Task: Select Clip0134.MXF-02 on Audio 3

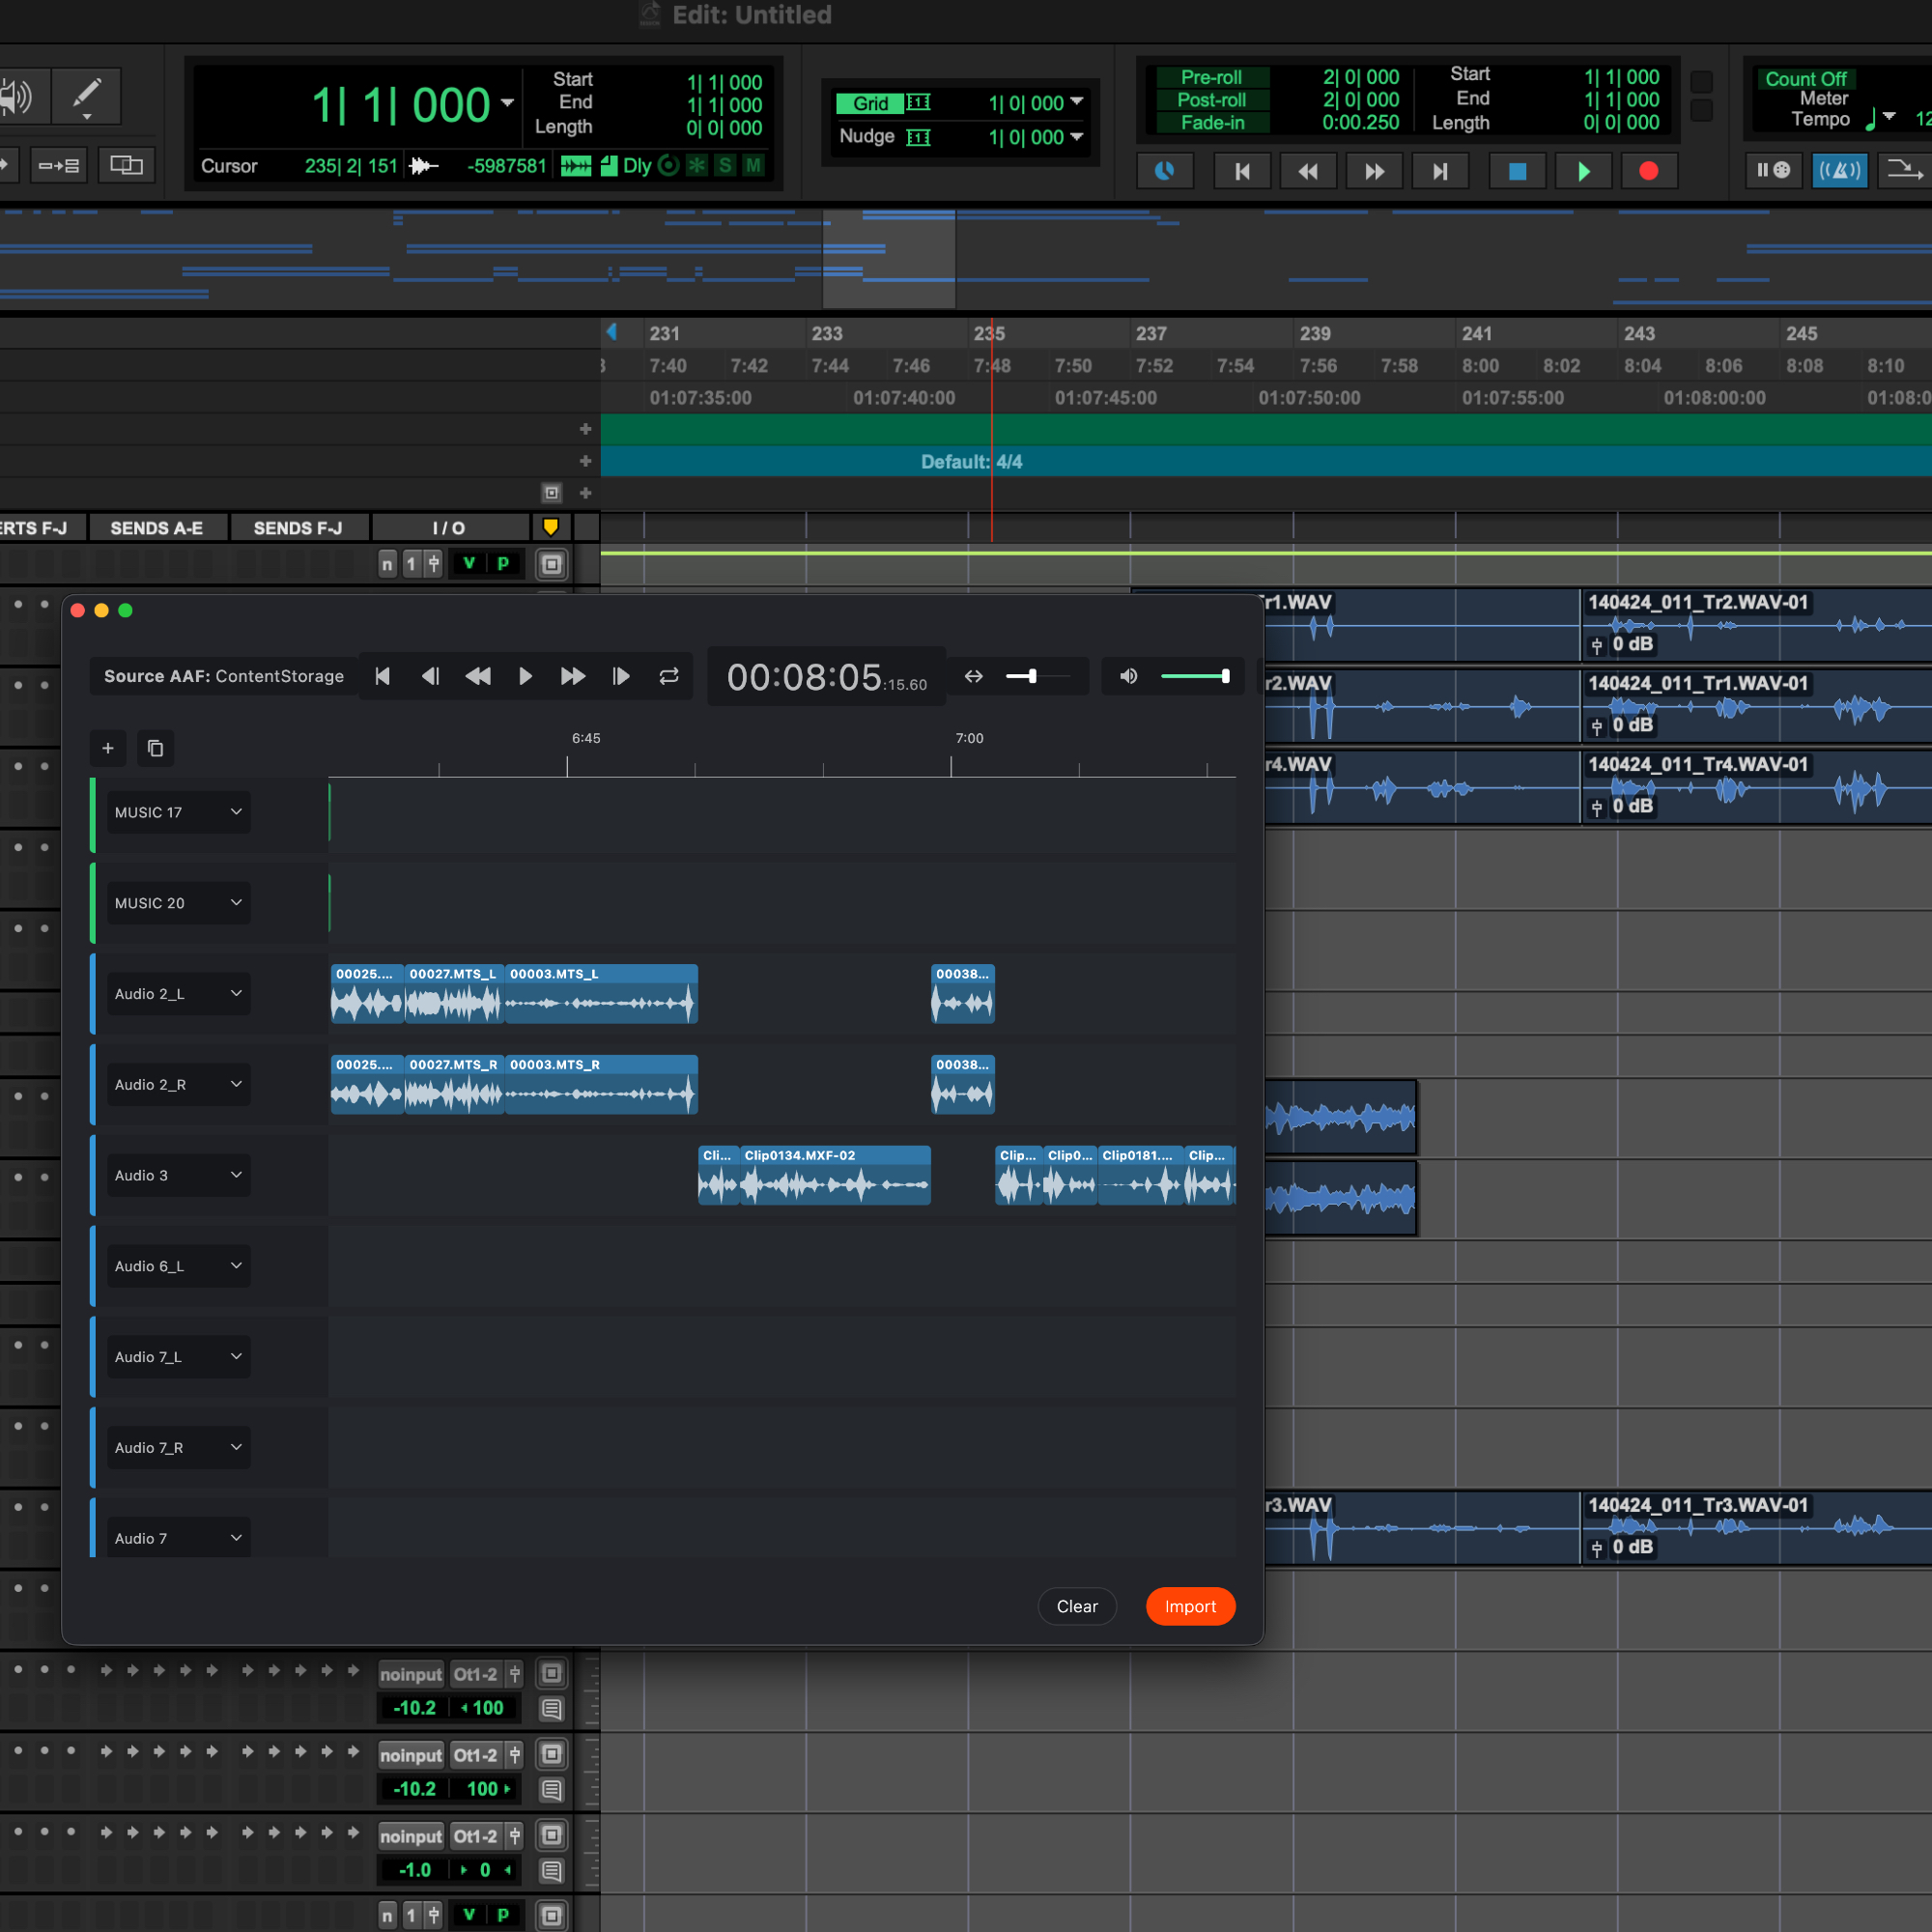Action: click(835, 1175)
